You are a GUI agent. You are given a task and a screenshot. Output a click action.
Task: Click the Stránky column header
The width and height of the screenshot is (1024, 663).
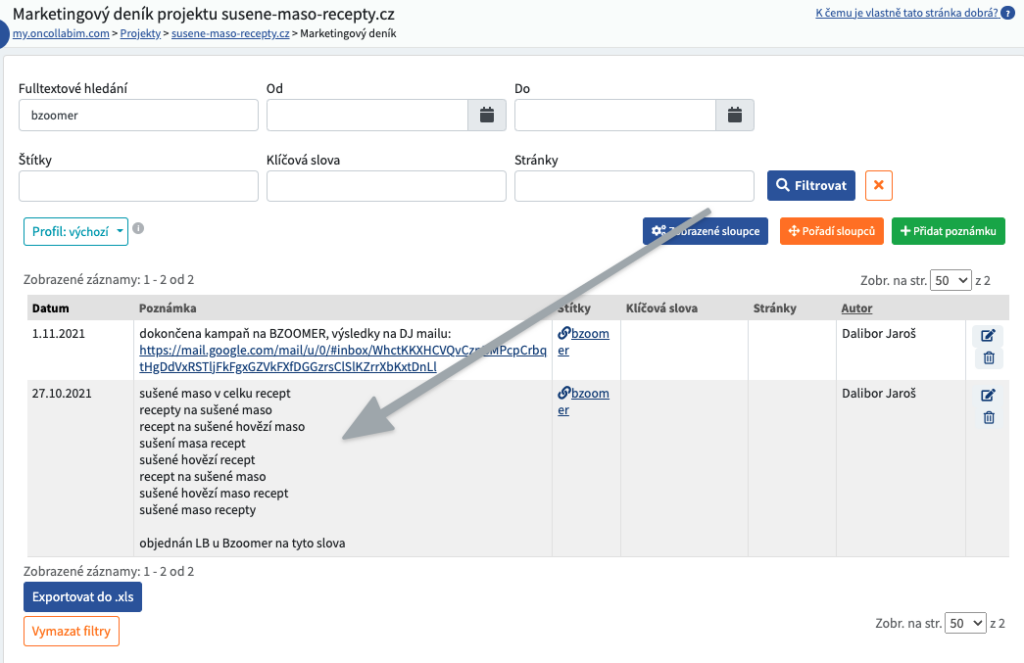pyautogui.click(x=775, y=308)
